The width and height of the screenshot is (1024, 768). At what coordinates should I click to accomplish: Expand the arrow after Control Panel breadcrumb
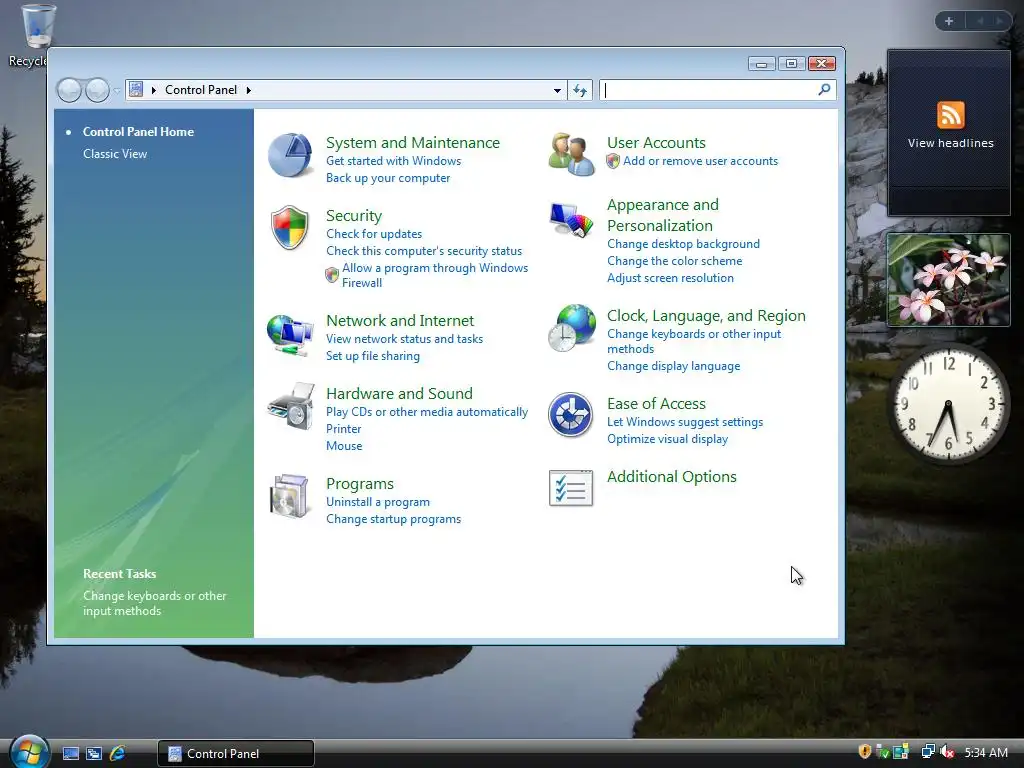249,90
